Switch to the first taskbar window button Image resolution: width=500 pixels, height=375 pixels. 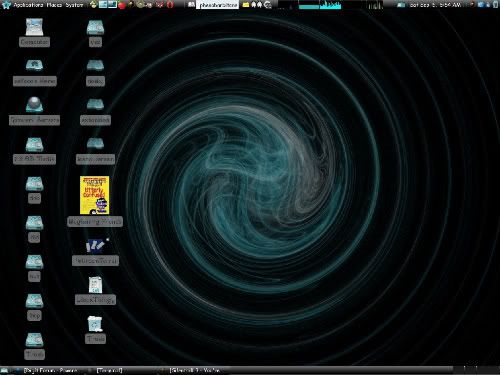point(50,370)
